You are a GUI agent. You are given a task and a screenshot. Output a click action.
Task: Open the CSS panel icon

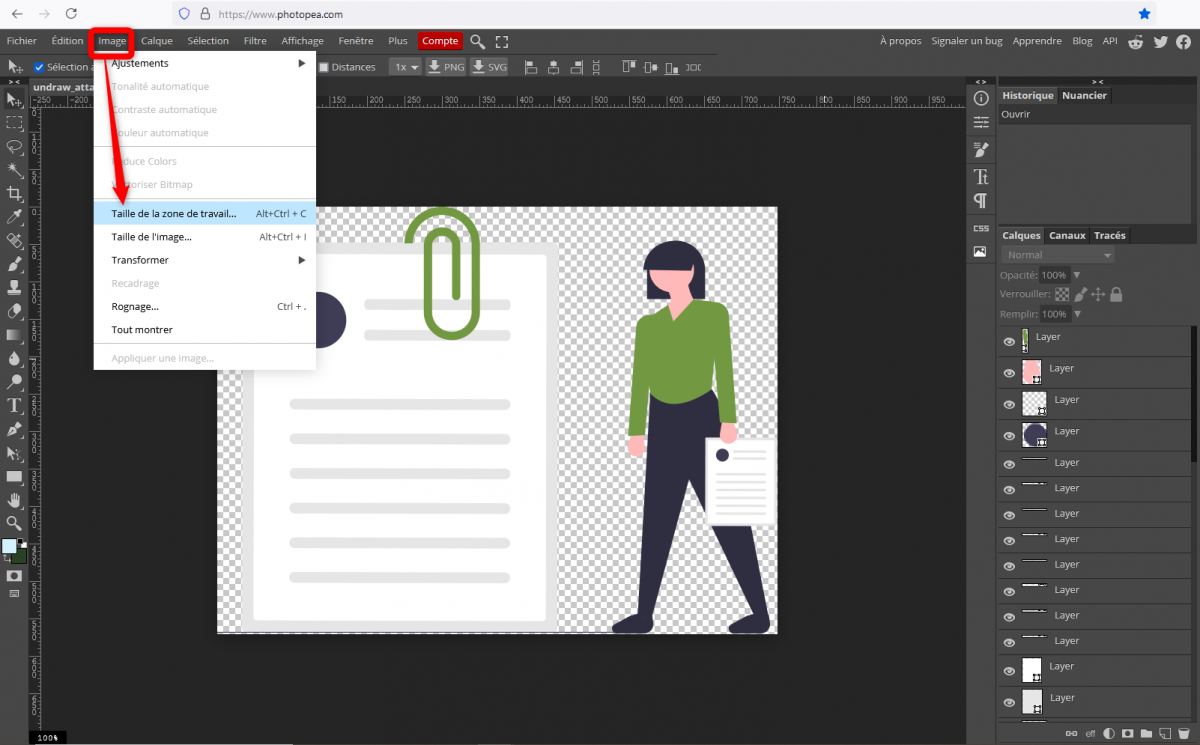tap(981, 228)
